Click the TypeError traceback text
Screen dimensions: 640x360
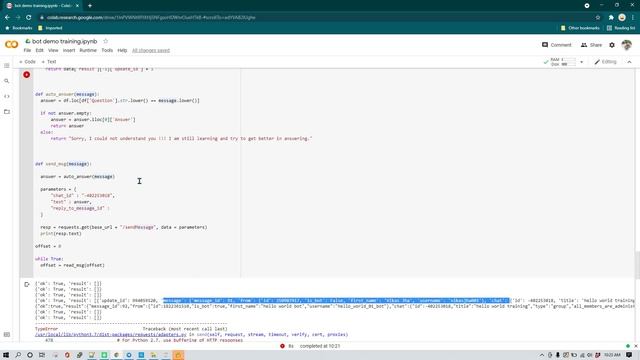coord(47,329)
